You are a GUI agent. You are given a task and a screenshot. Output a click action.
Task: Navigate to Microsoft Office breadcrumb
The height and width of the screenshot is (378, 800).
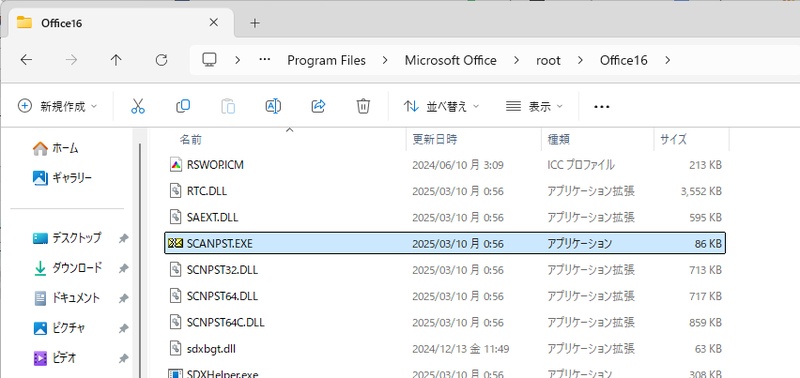451,60
